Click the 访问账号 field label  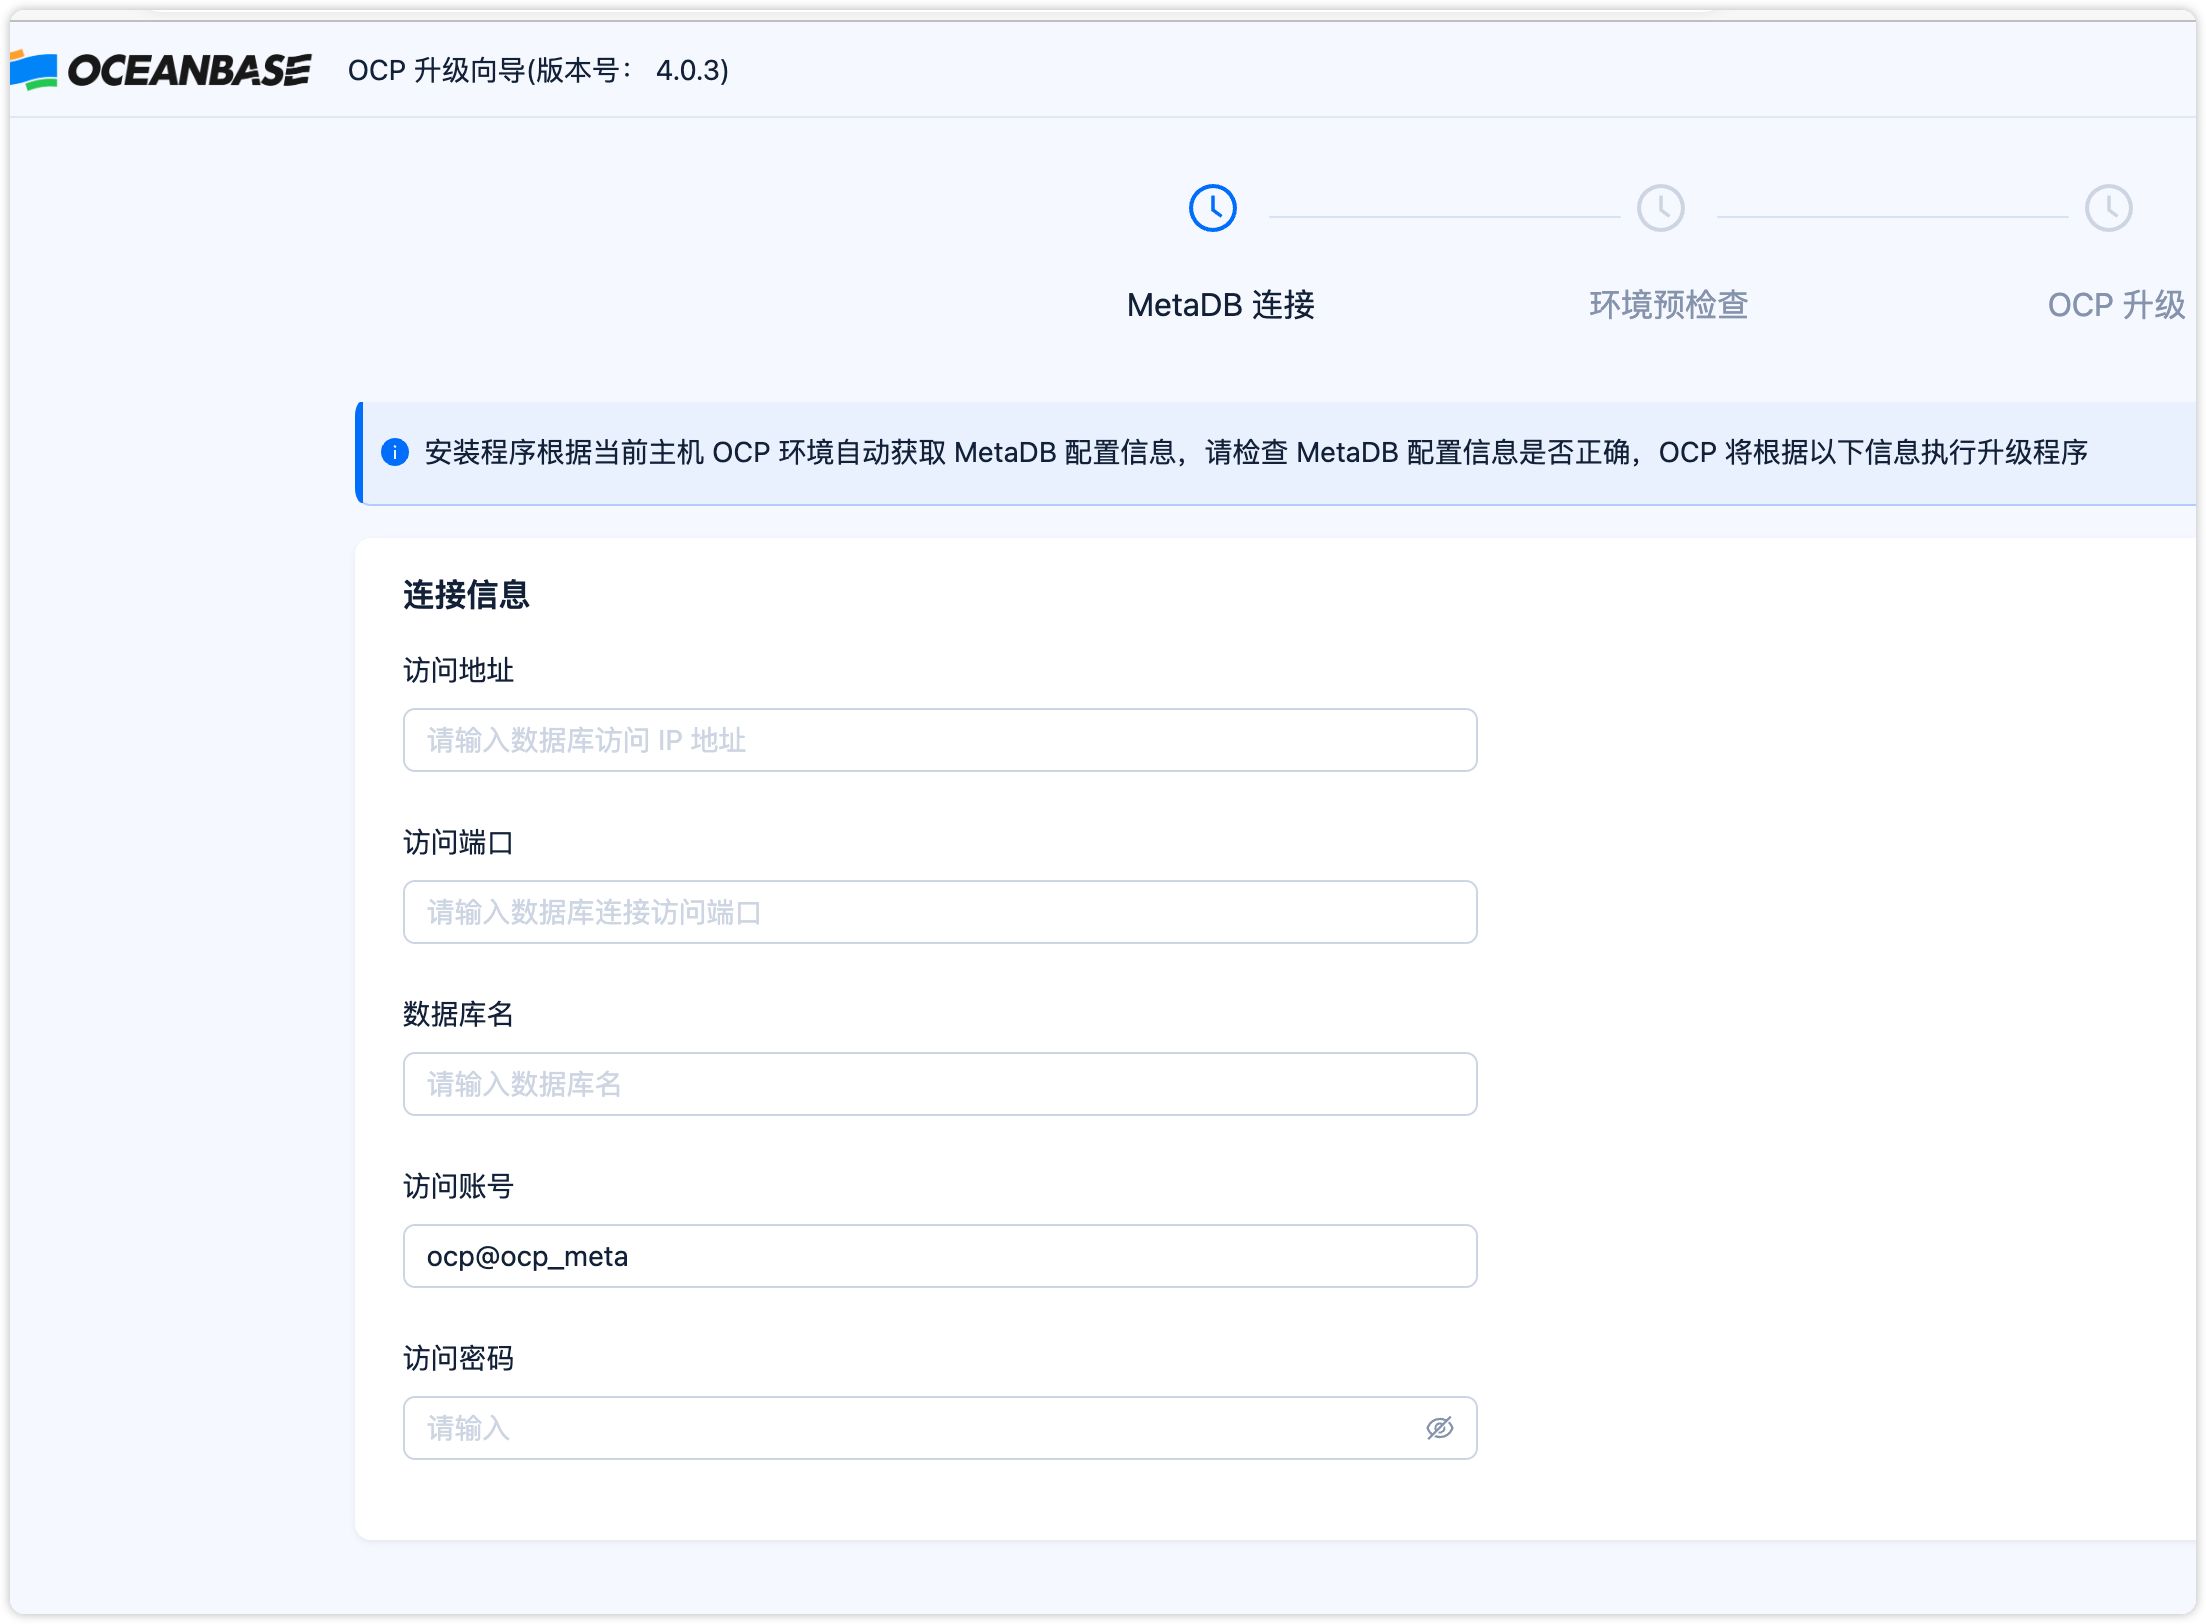(458, 1186)
